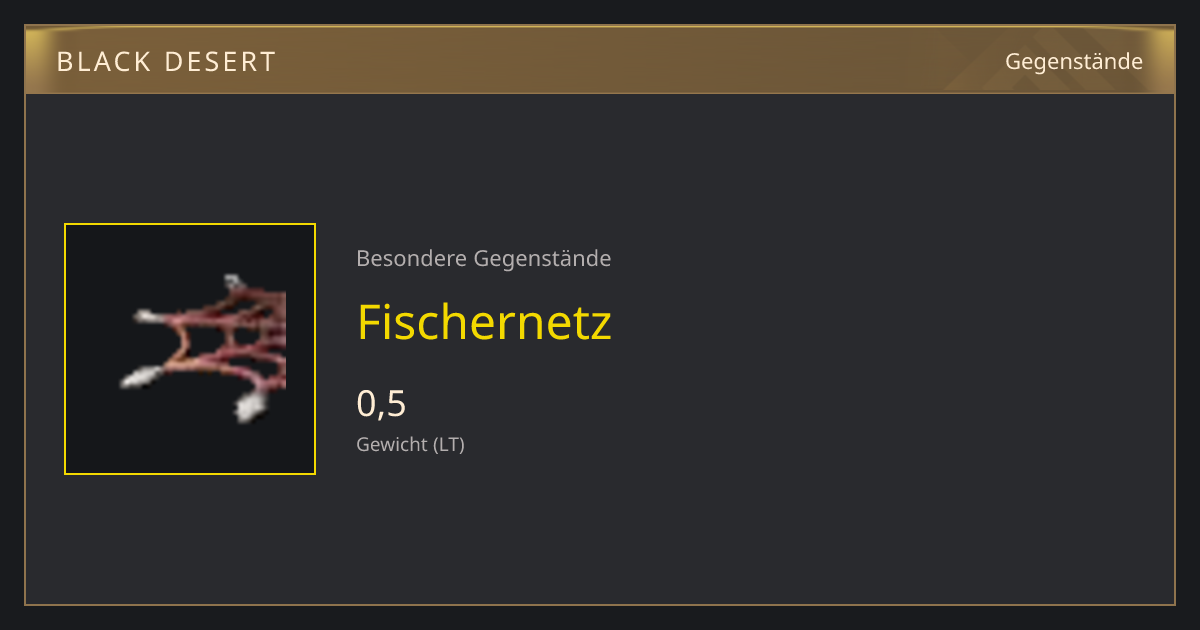Click the lowest white weight of the net

(248, 406)
